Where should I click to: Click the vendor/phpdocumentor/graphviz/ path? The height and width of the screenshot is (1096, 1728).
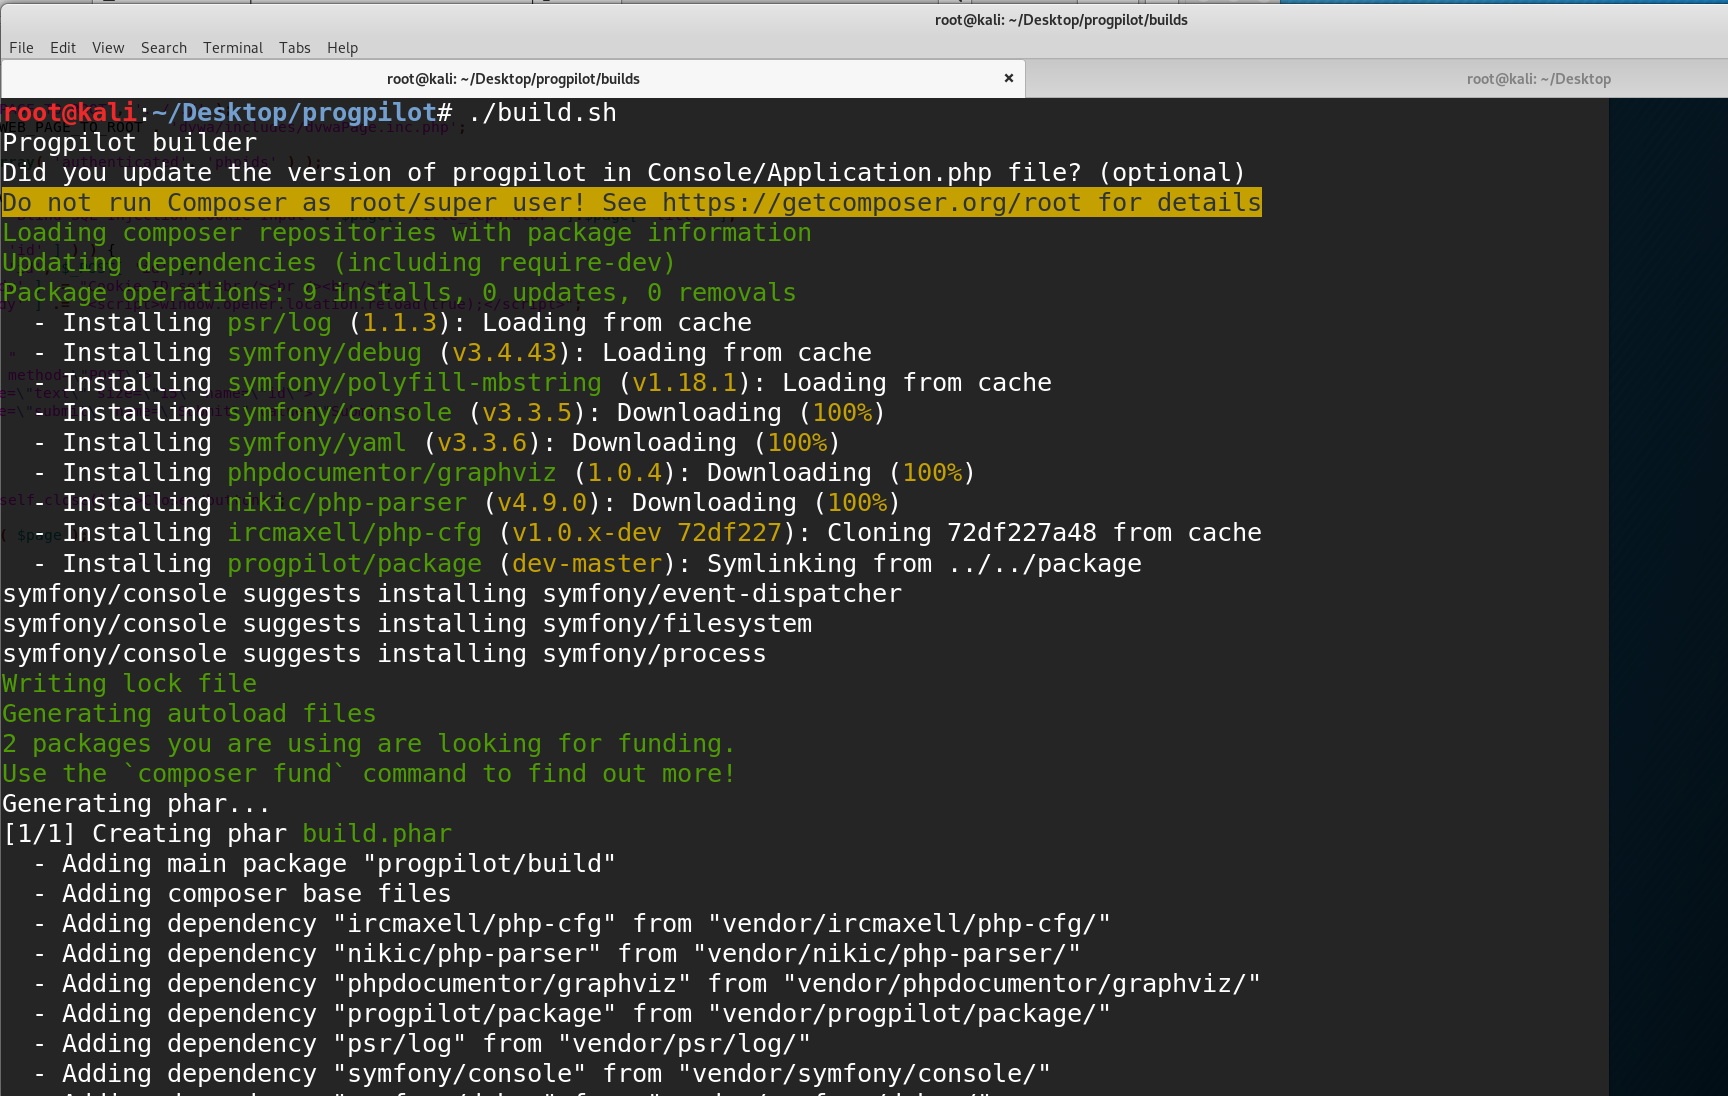point(1022,984)
